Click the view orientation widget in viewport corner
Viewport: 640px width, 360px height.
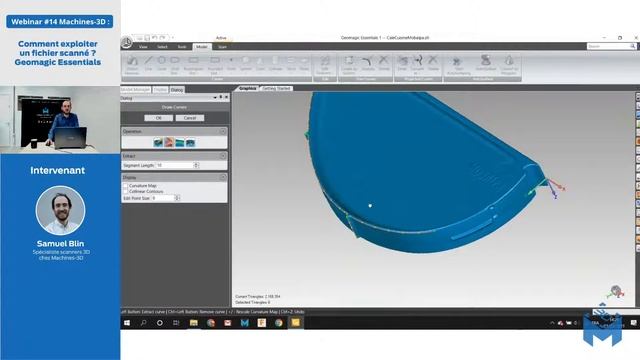point(616,292)
